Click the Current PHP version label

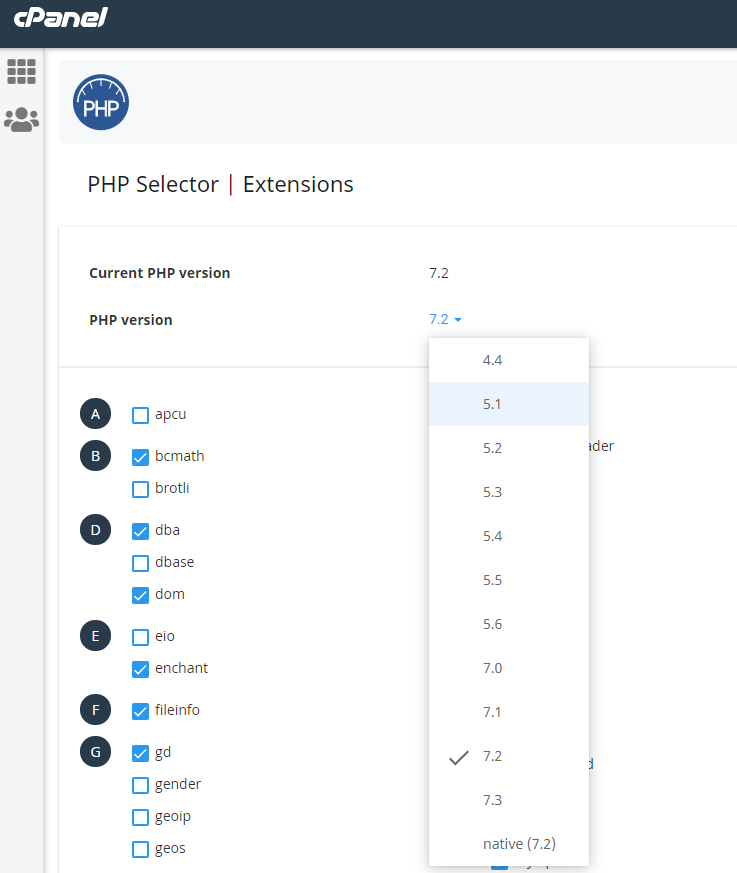click(160, 273)
